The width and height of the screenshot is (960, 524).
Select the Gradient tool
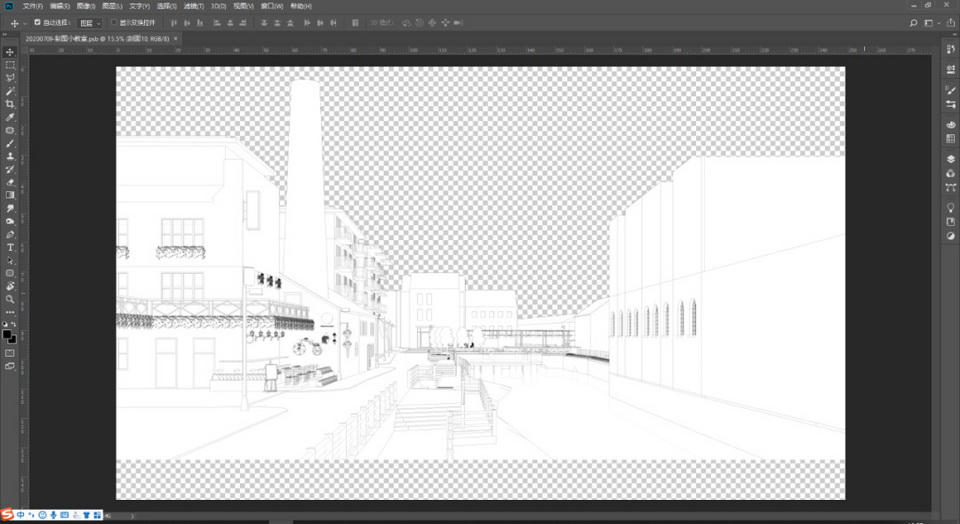(10, 195)
